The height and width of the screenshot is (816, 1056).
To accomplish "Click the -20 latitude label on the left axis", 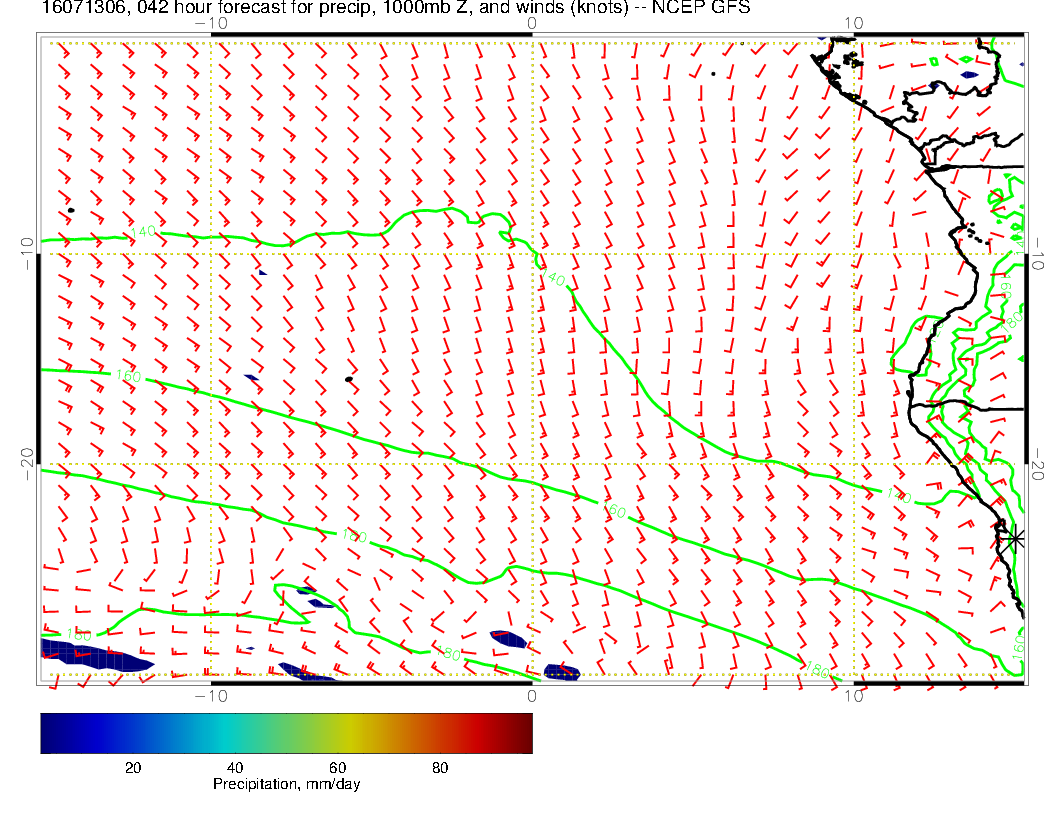I will pyautogui.click(x=26, y=463).
